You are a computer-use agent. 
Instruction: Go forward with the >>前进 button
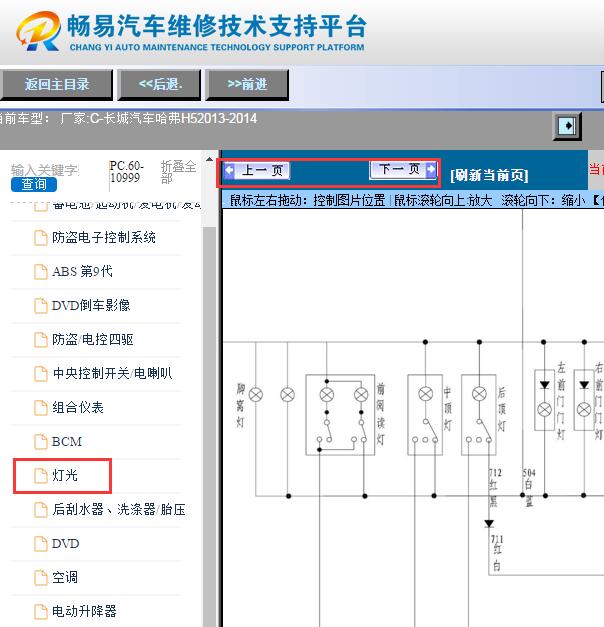pyautogui.click(x=247, y=84)
